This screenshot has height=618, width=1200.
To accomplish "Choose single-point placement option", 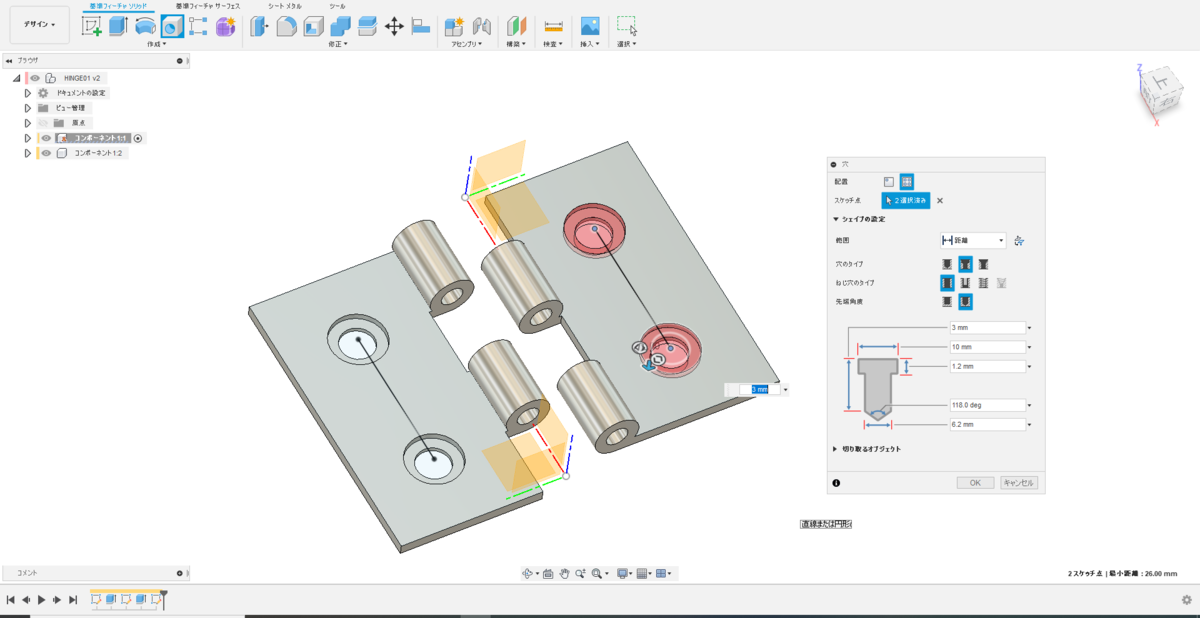I will (x=889, y=182).
